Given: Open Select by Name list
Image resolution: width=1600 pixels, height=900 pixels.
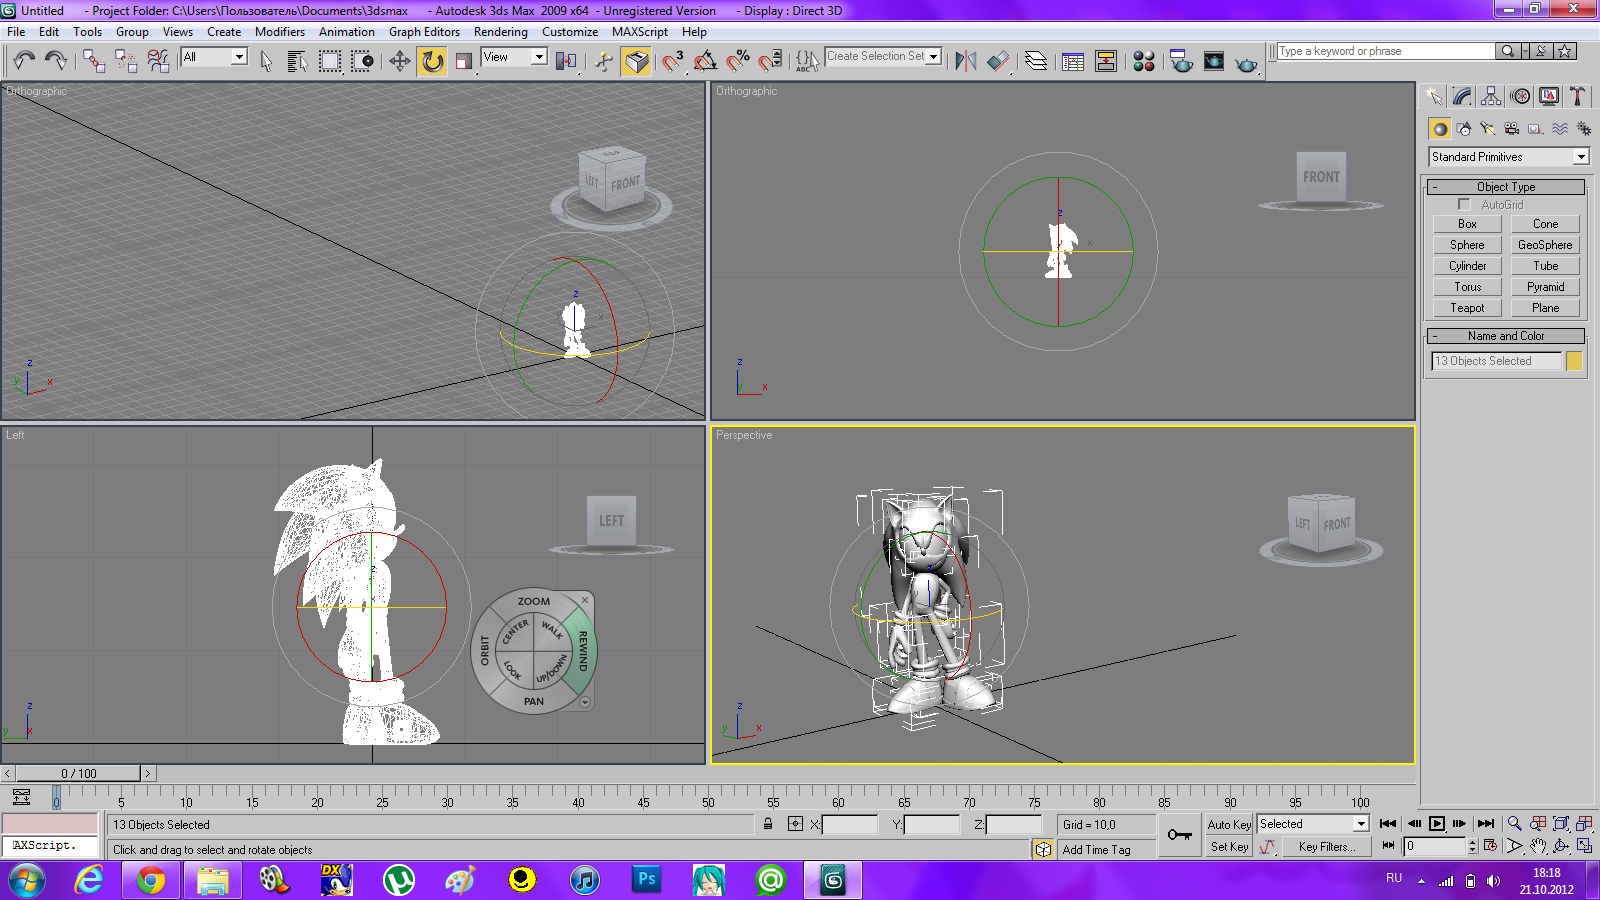Looking at the screenshot, I should tap(297, 61).
